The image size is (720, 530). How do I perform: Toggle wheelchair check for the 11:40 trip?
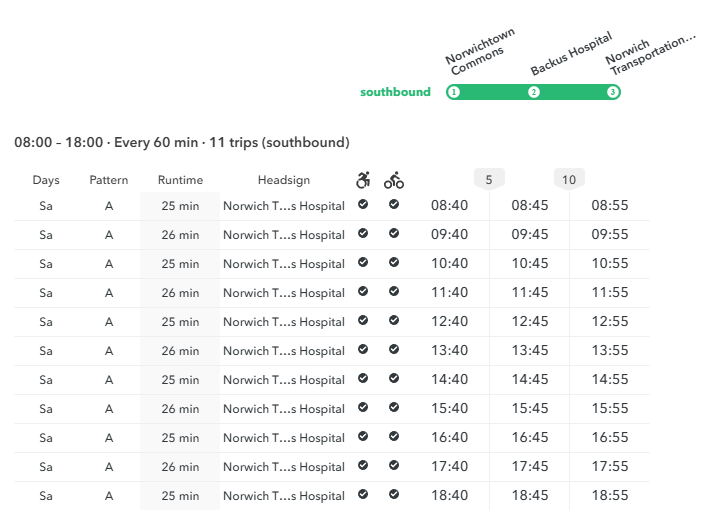point(363,291)
